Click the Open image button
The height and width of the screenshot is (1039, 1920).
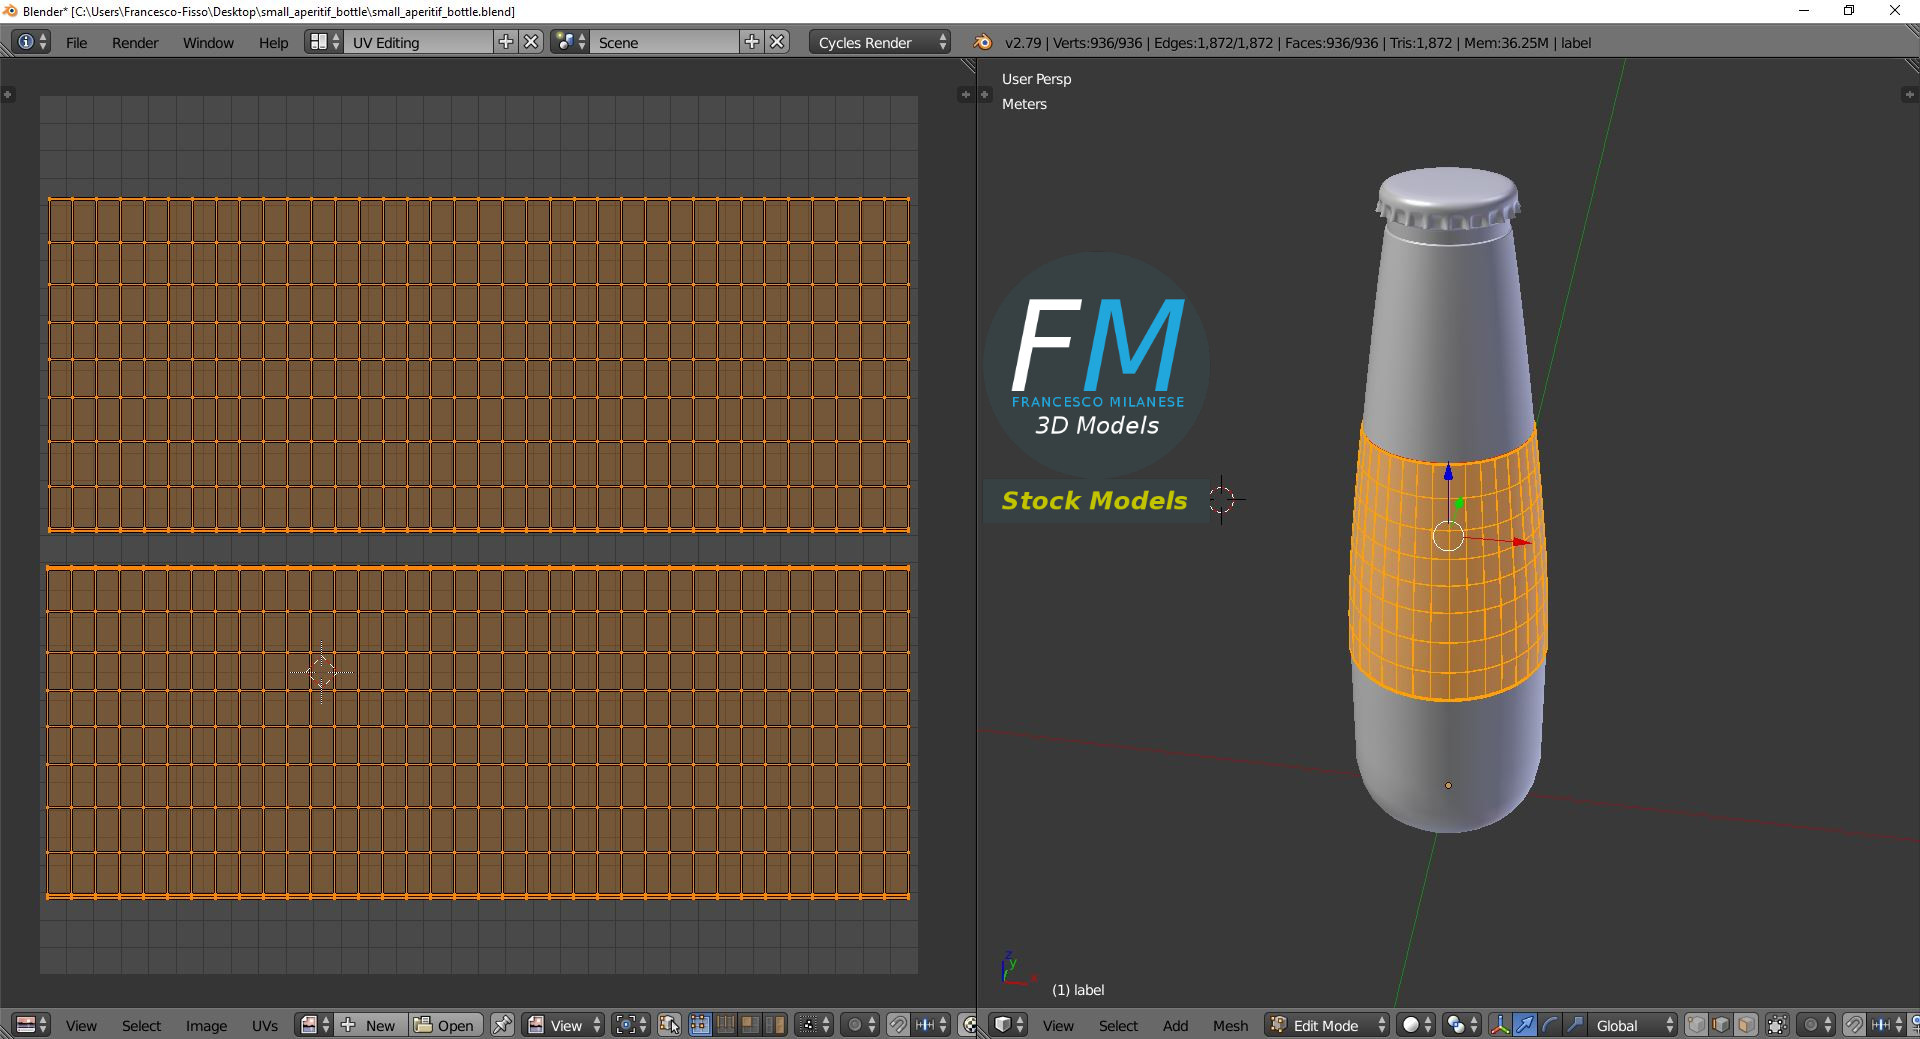click(445, 1025)
